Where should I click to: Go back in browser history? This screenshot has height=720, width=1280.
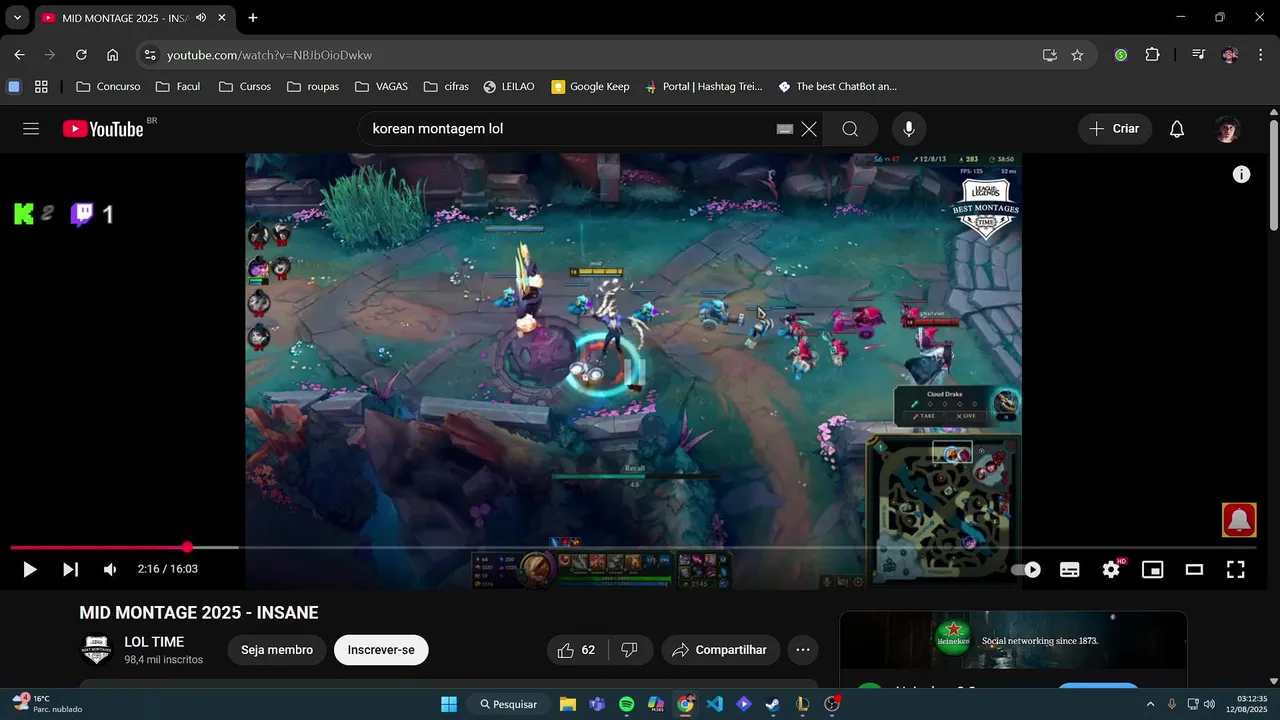tap(20, 55)
